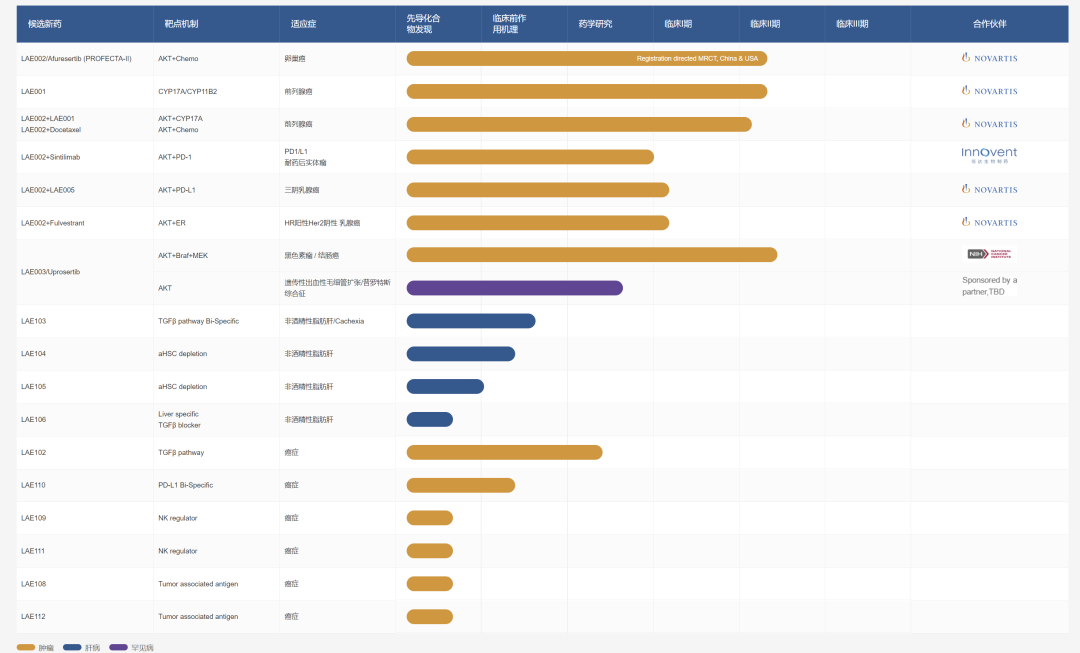Click the orange bar labeled Registration directed MRCT

tap(587, 59)
